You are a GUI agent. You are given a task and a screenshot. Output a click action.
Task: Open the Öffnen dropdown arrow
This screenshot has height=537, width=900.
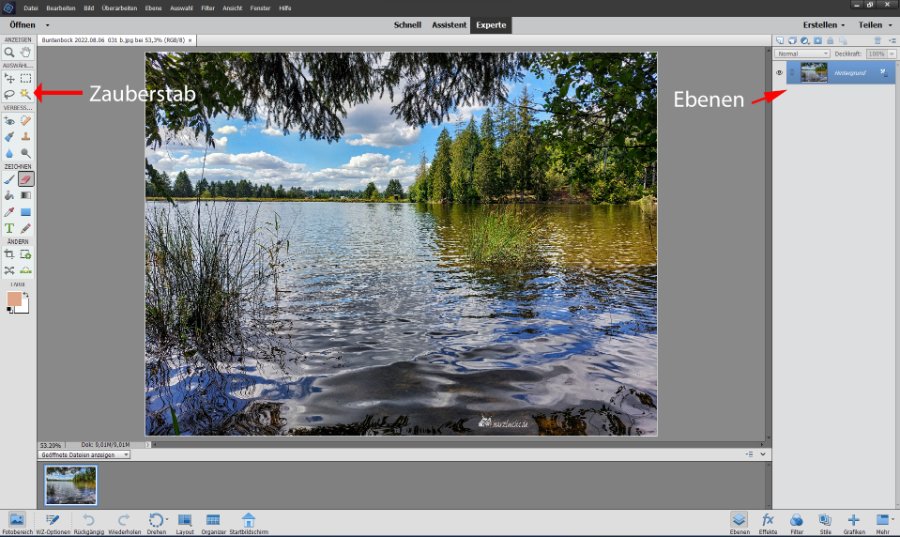[47, 25]
